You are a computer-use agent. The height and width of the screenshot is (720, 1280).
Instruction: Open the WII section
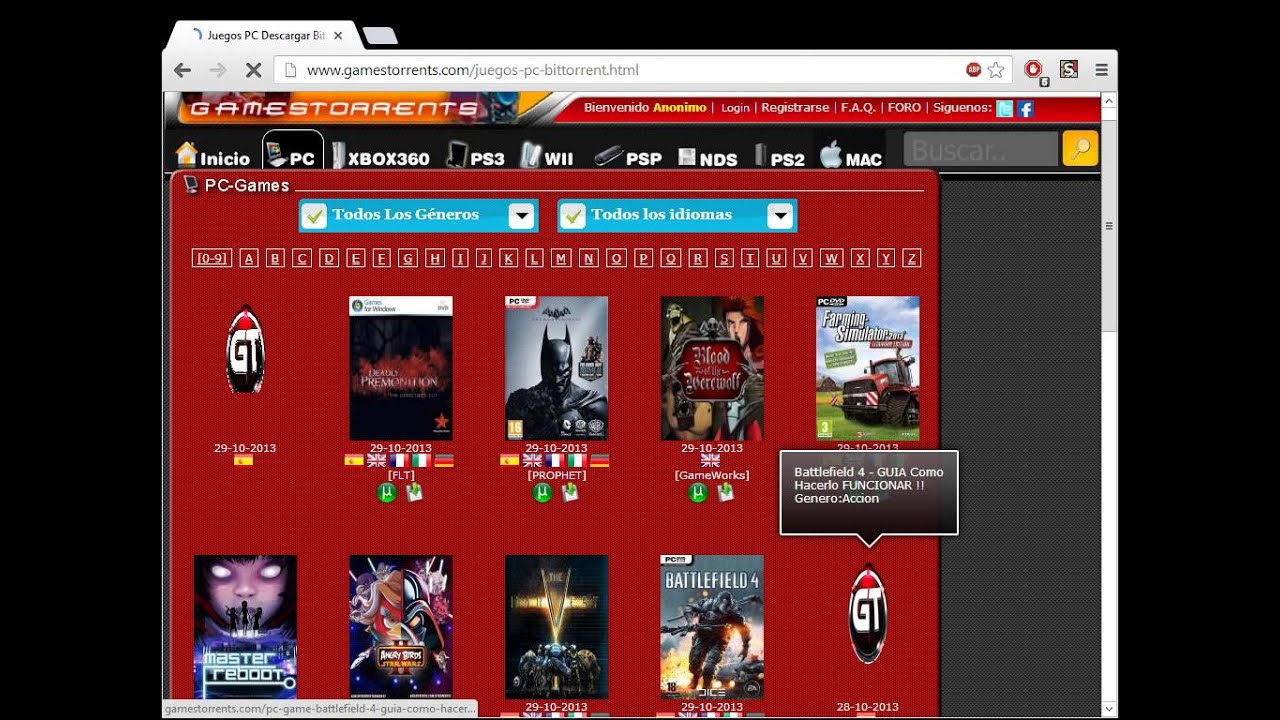[x=547, y=156]
